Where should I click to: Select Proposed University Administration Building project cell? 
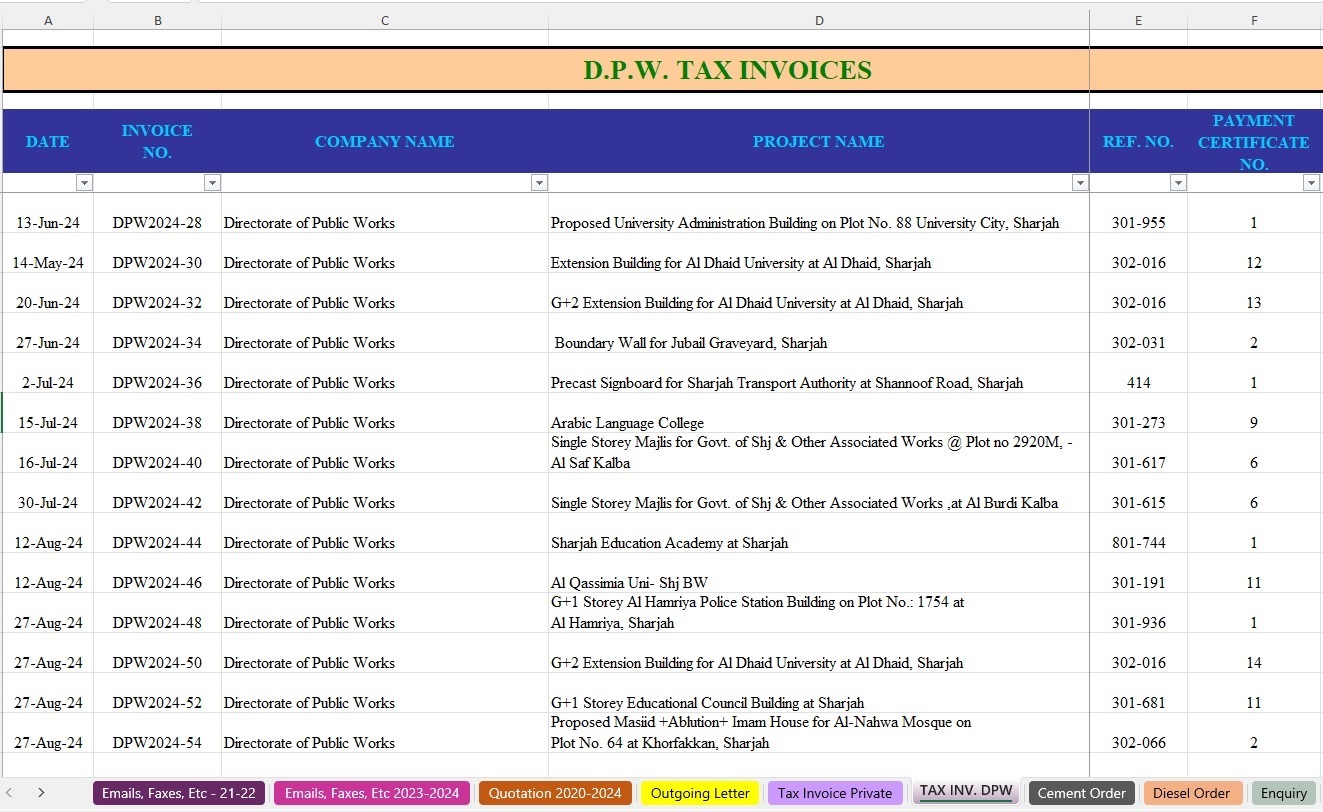[819, 214]
